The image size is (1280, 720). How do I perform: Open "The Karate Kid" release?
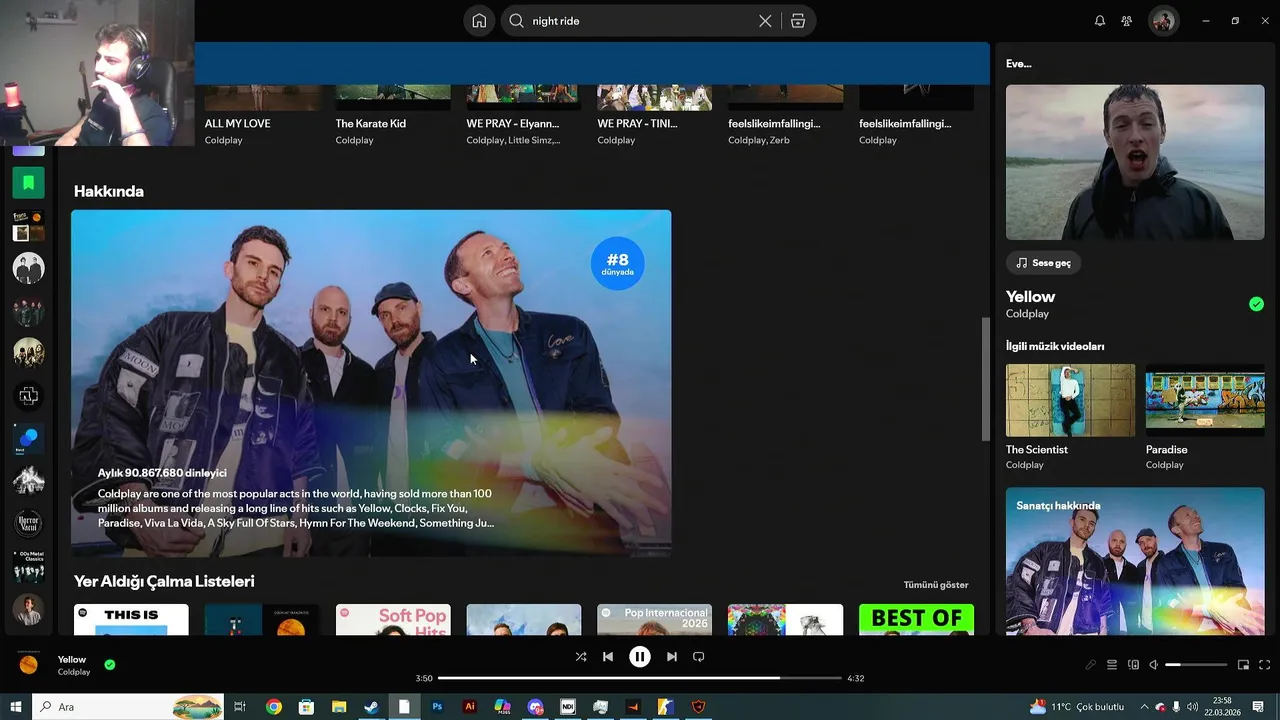[x=371, y=124]
